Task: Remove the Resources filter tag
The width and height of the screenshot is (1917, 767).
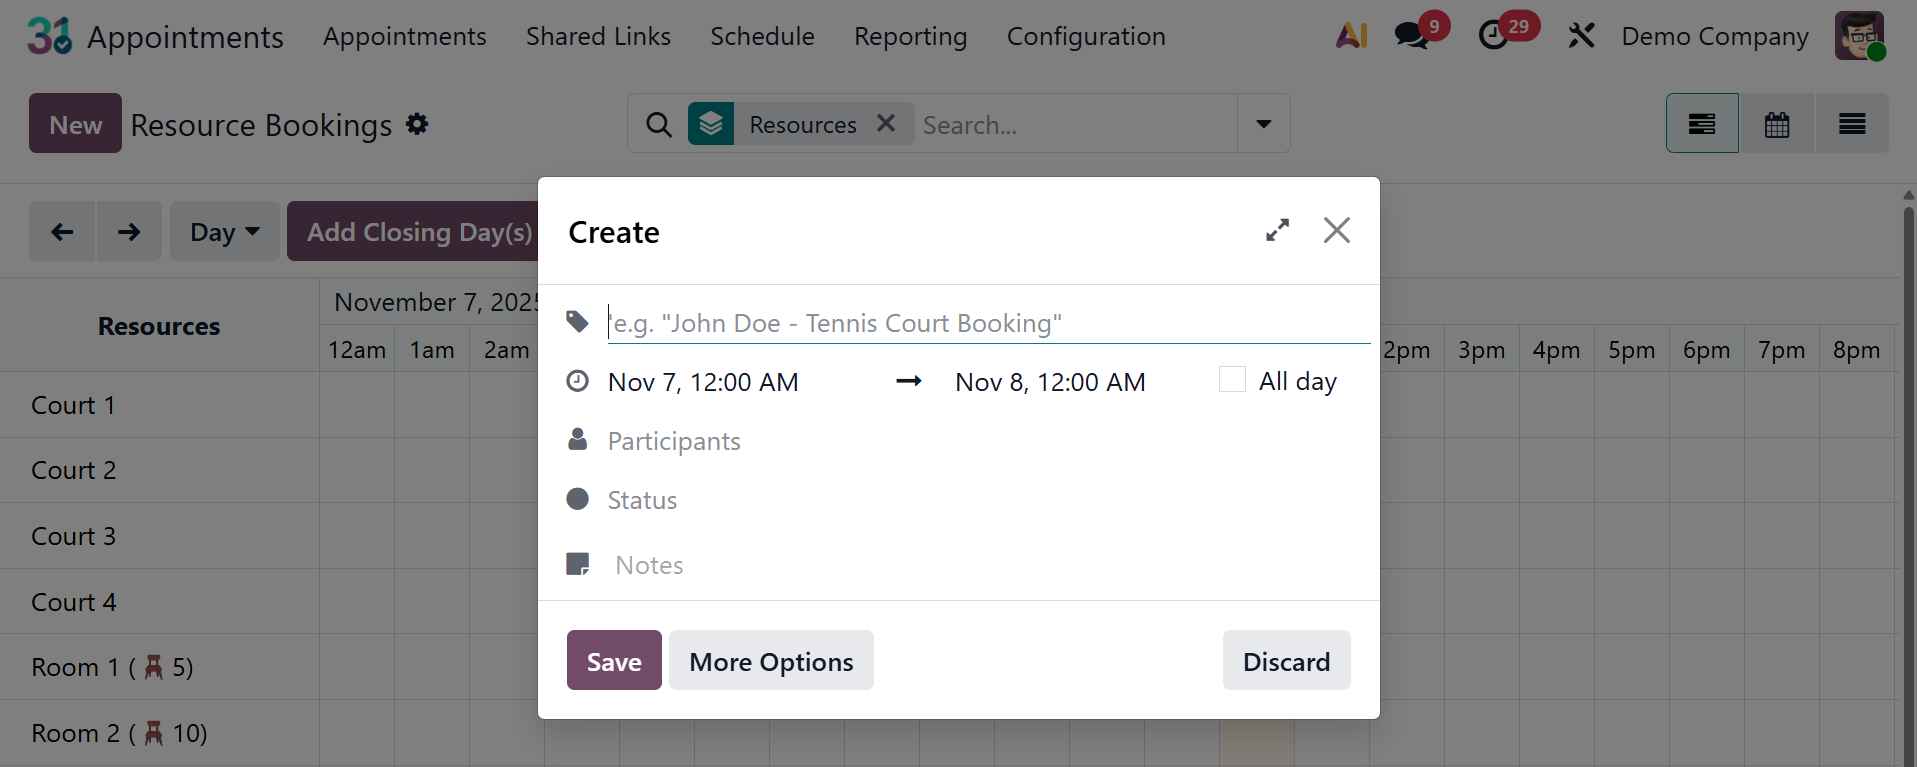Action: [x=886, y=123]
